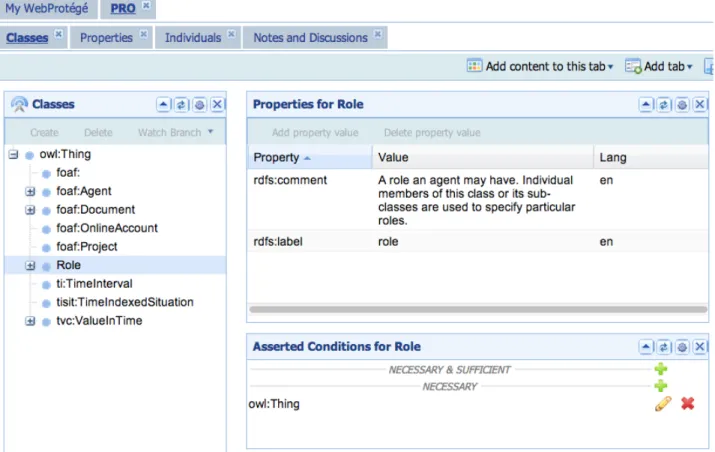
Task: Switch to the Properties tab
Action: point(106,38)
